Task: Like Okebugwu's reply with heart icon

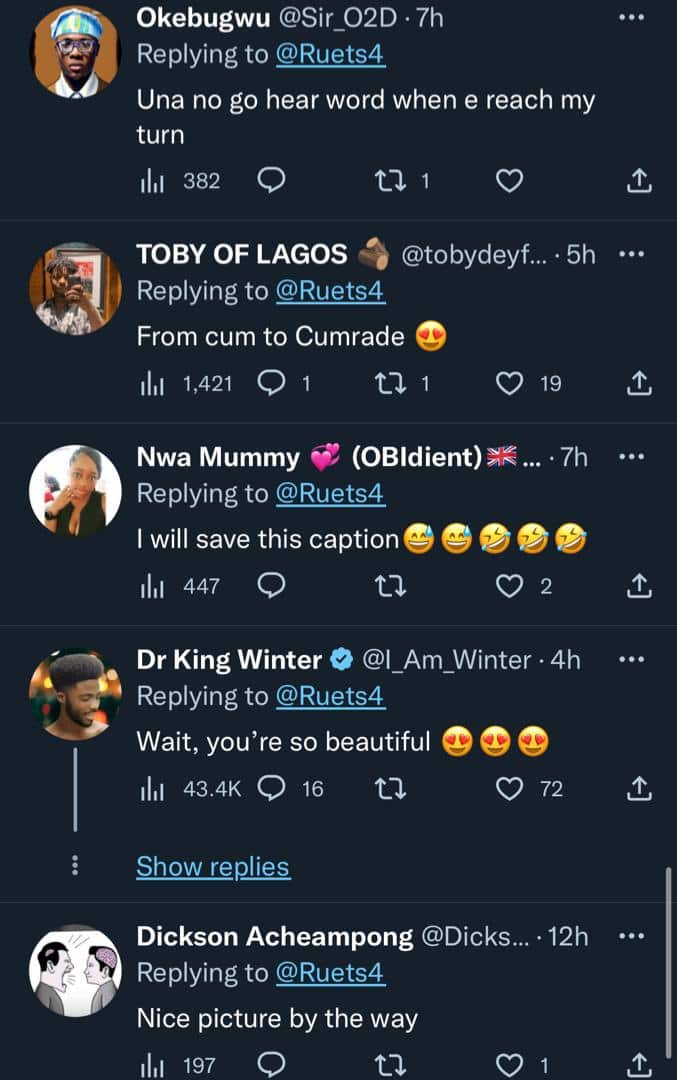Action: pyautogui.click(x=510, y=181)
